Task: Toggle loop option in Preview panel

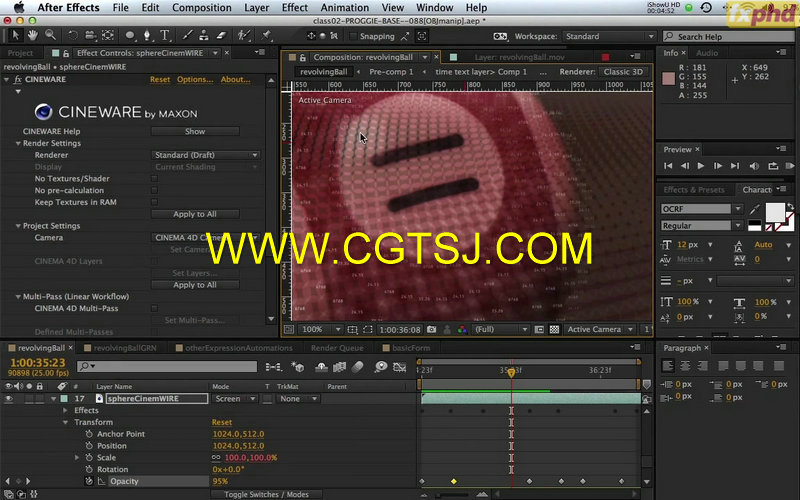Action: coord(773,166)
